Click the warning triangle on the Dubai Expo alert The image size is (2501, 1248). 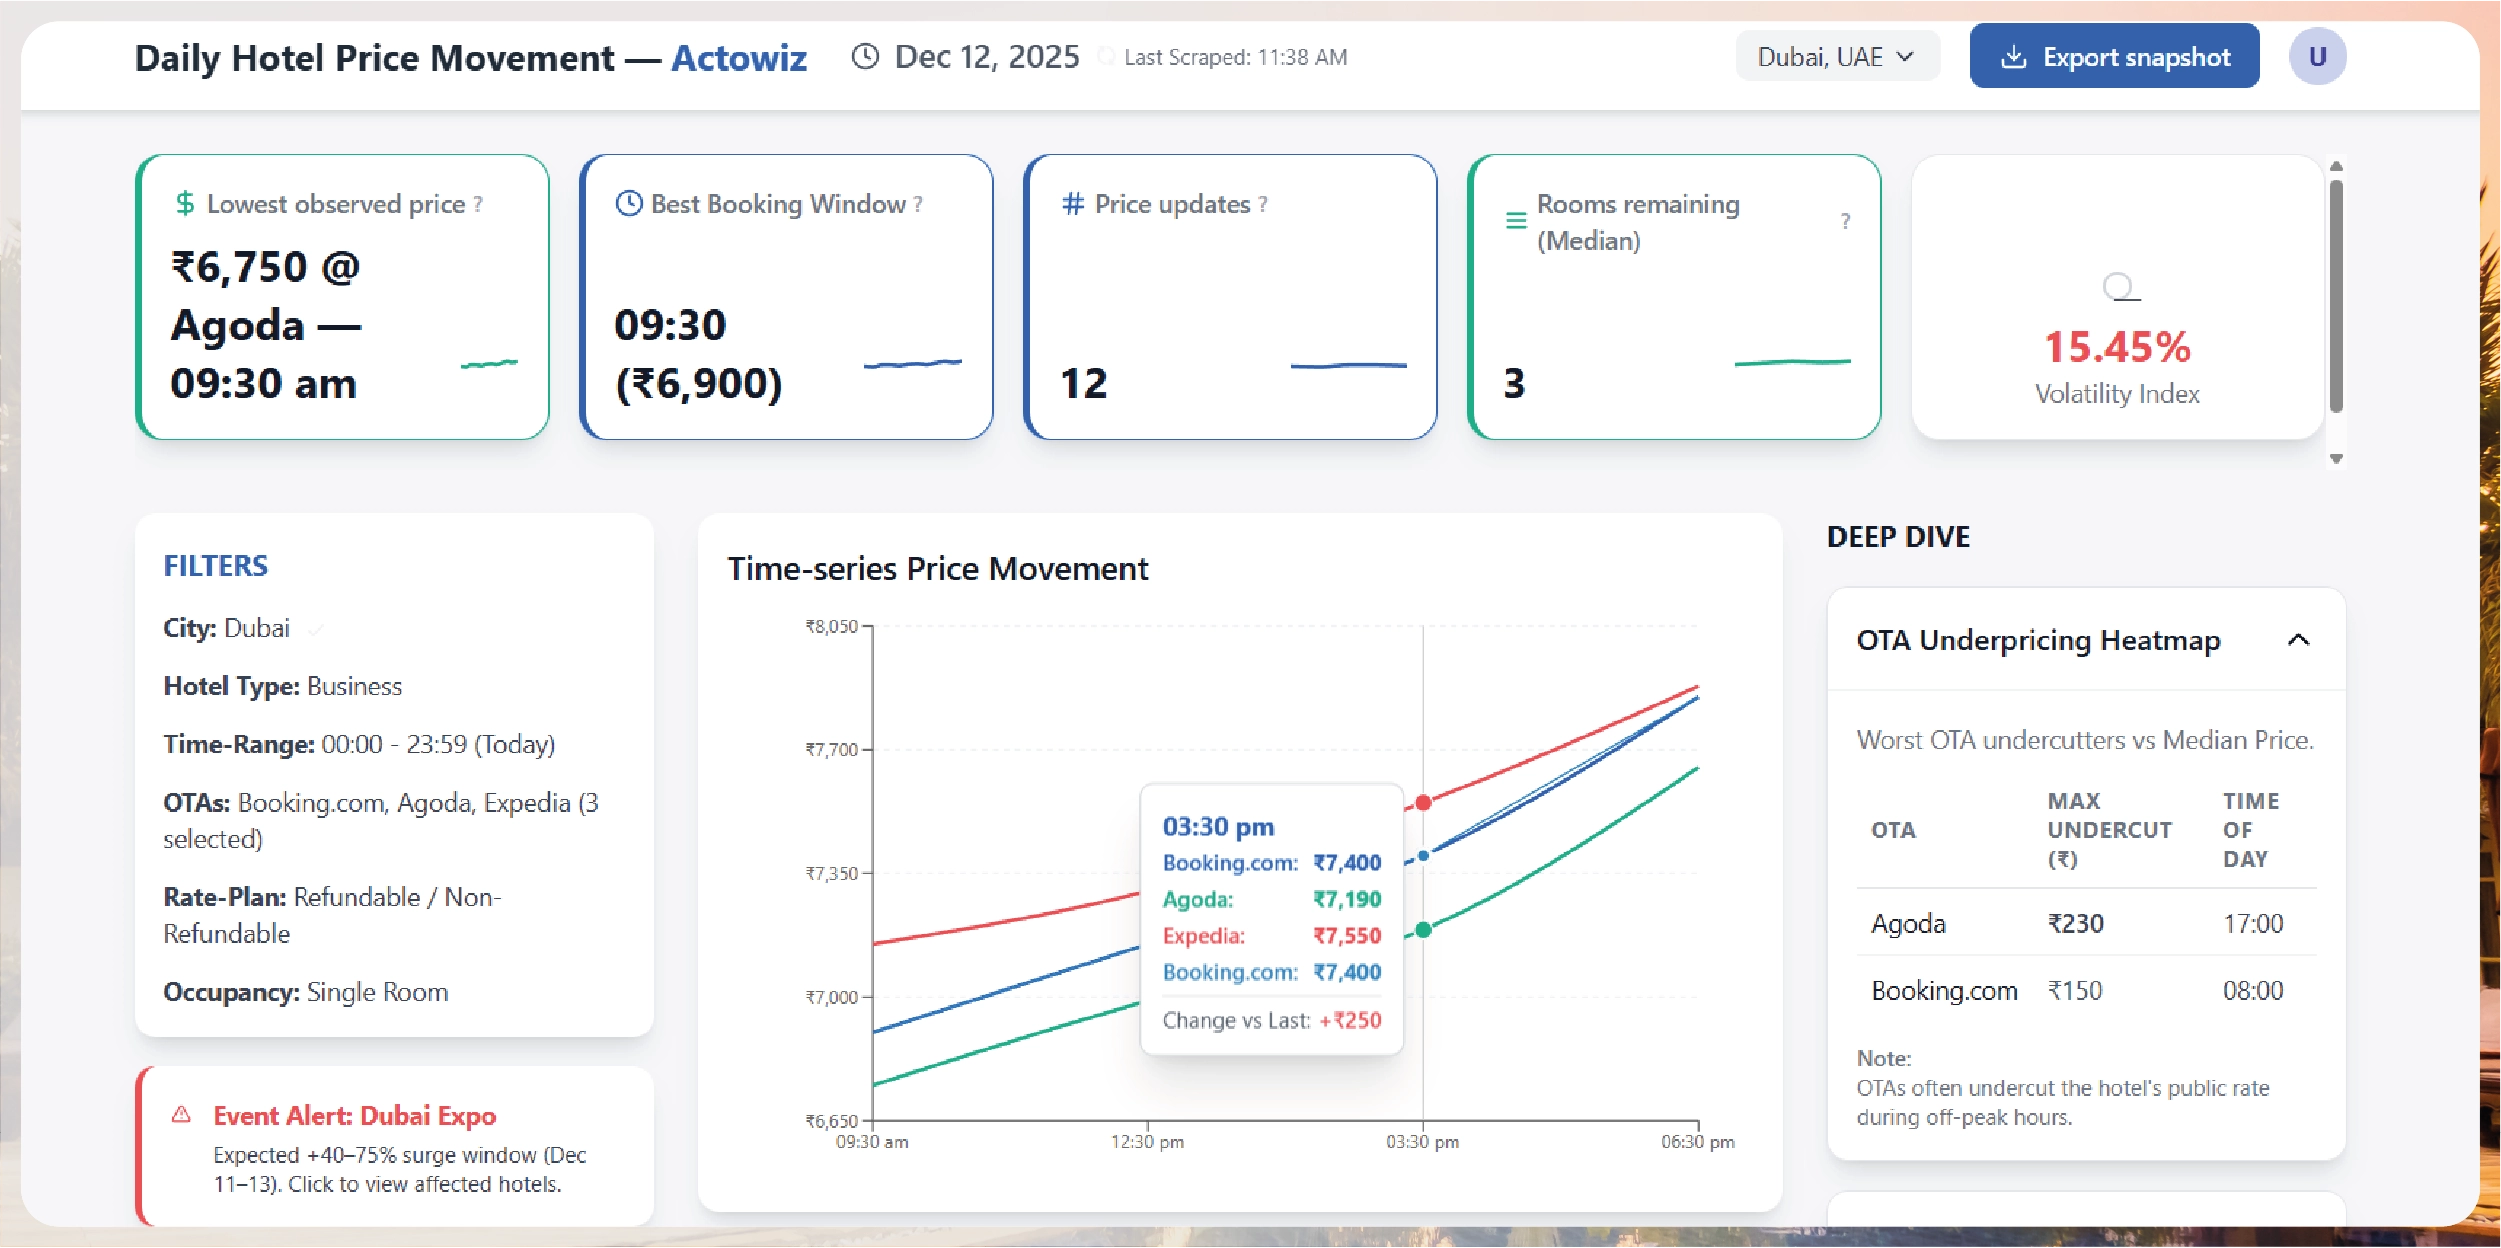click(181, 1115)
